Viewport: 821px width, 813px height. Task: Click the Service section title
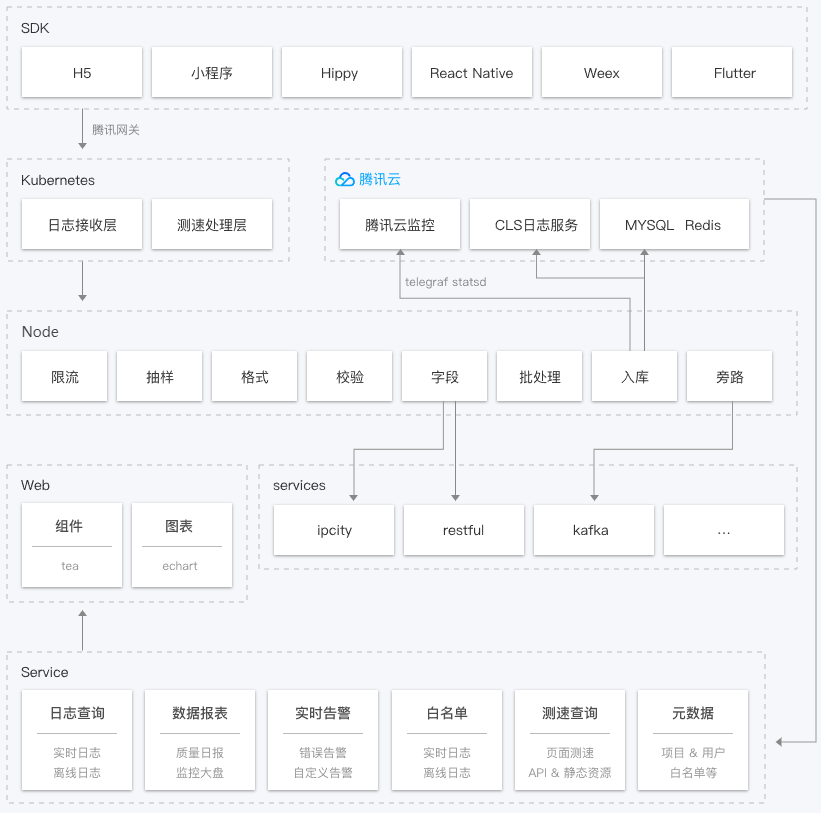[45, 672]
